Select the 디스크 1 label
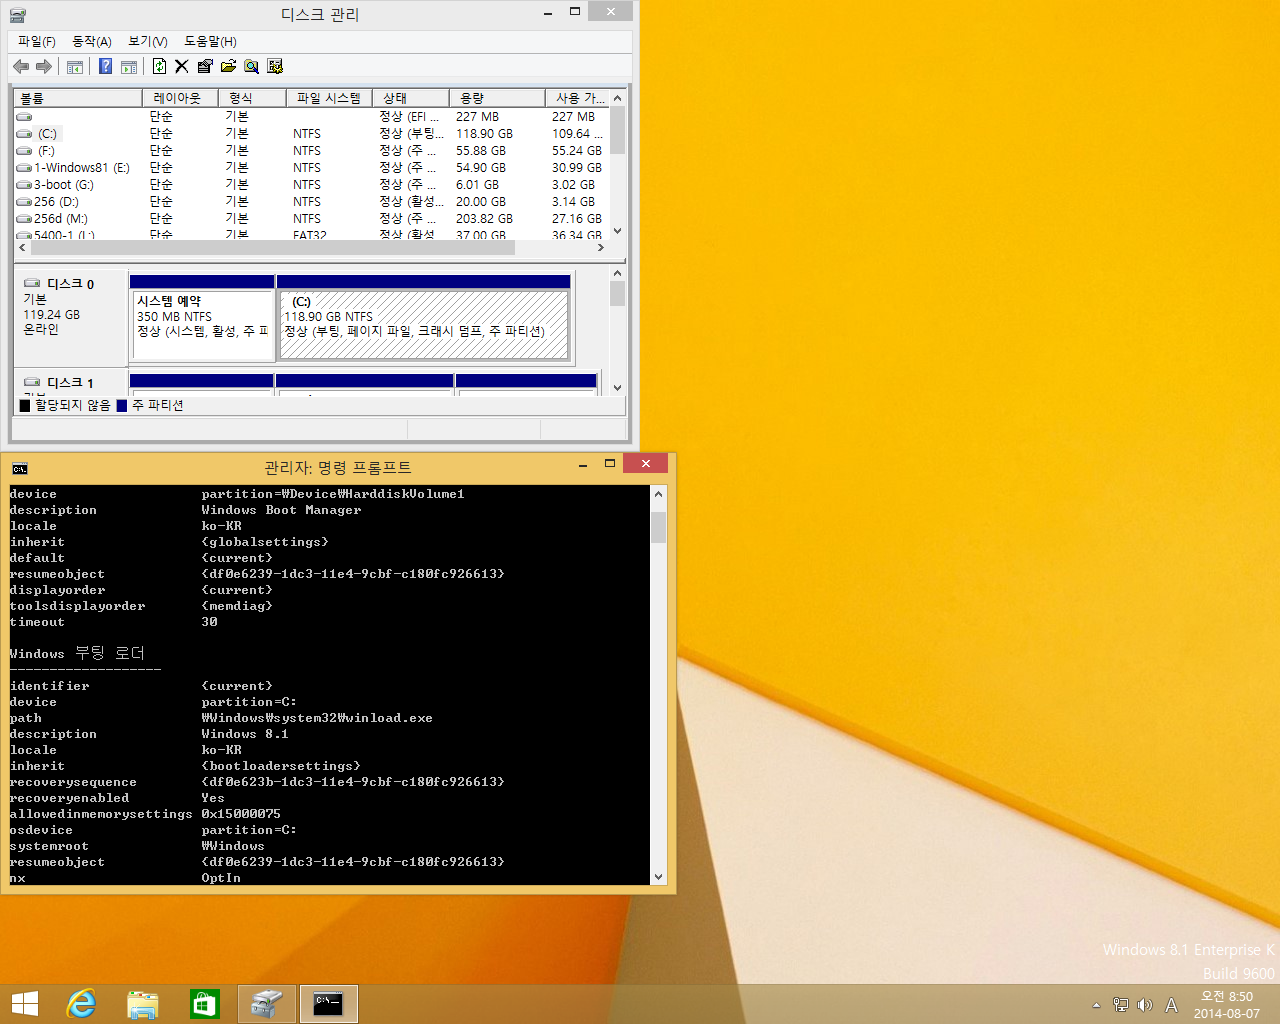The width and height of the screenshot is (1280, 1024). [x=70, y=383]
